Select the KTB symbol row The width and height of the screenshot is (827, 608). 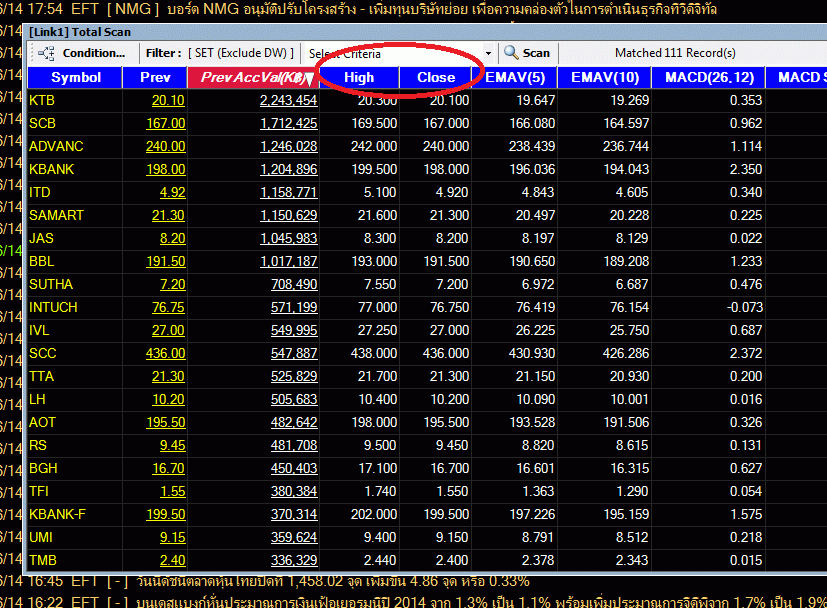(x=42, y=100)
